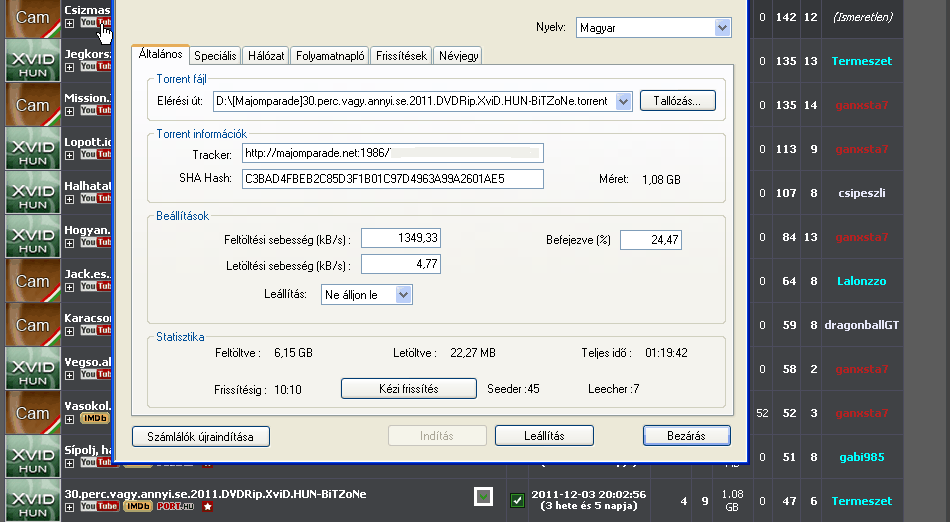
Task: Expand the plus box in the Vasokol row
Action: [x=70, y=419]
